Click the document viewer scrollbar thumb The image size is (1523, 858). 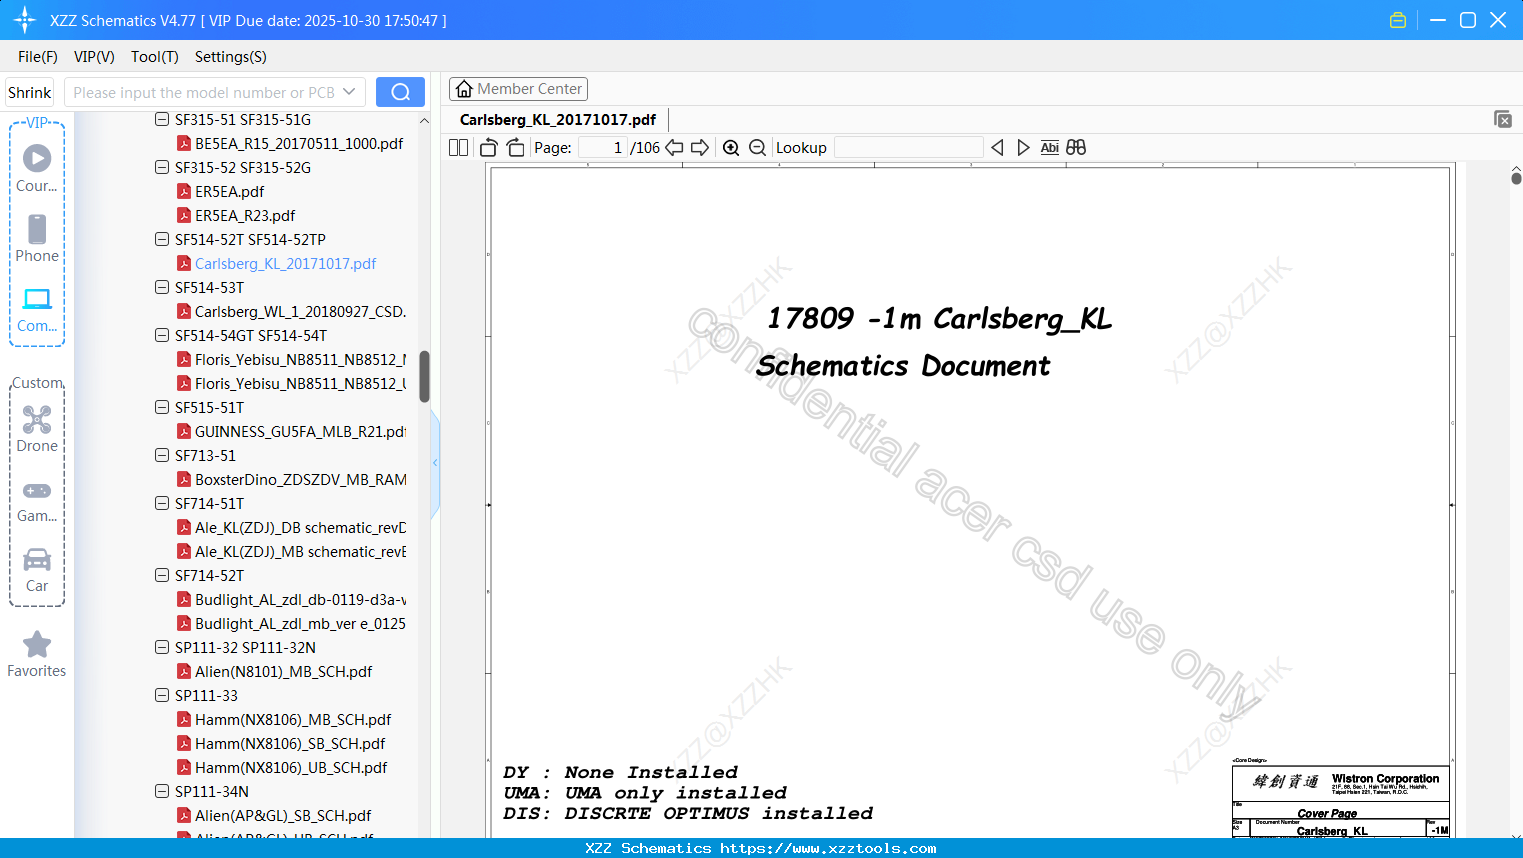(1516, 178)
